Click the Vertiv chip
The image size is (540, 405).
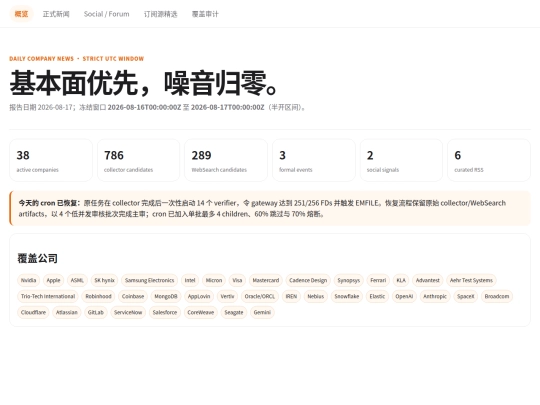227,296
